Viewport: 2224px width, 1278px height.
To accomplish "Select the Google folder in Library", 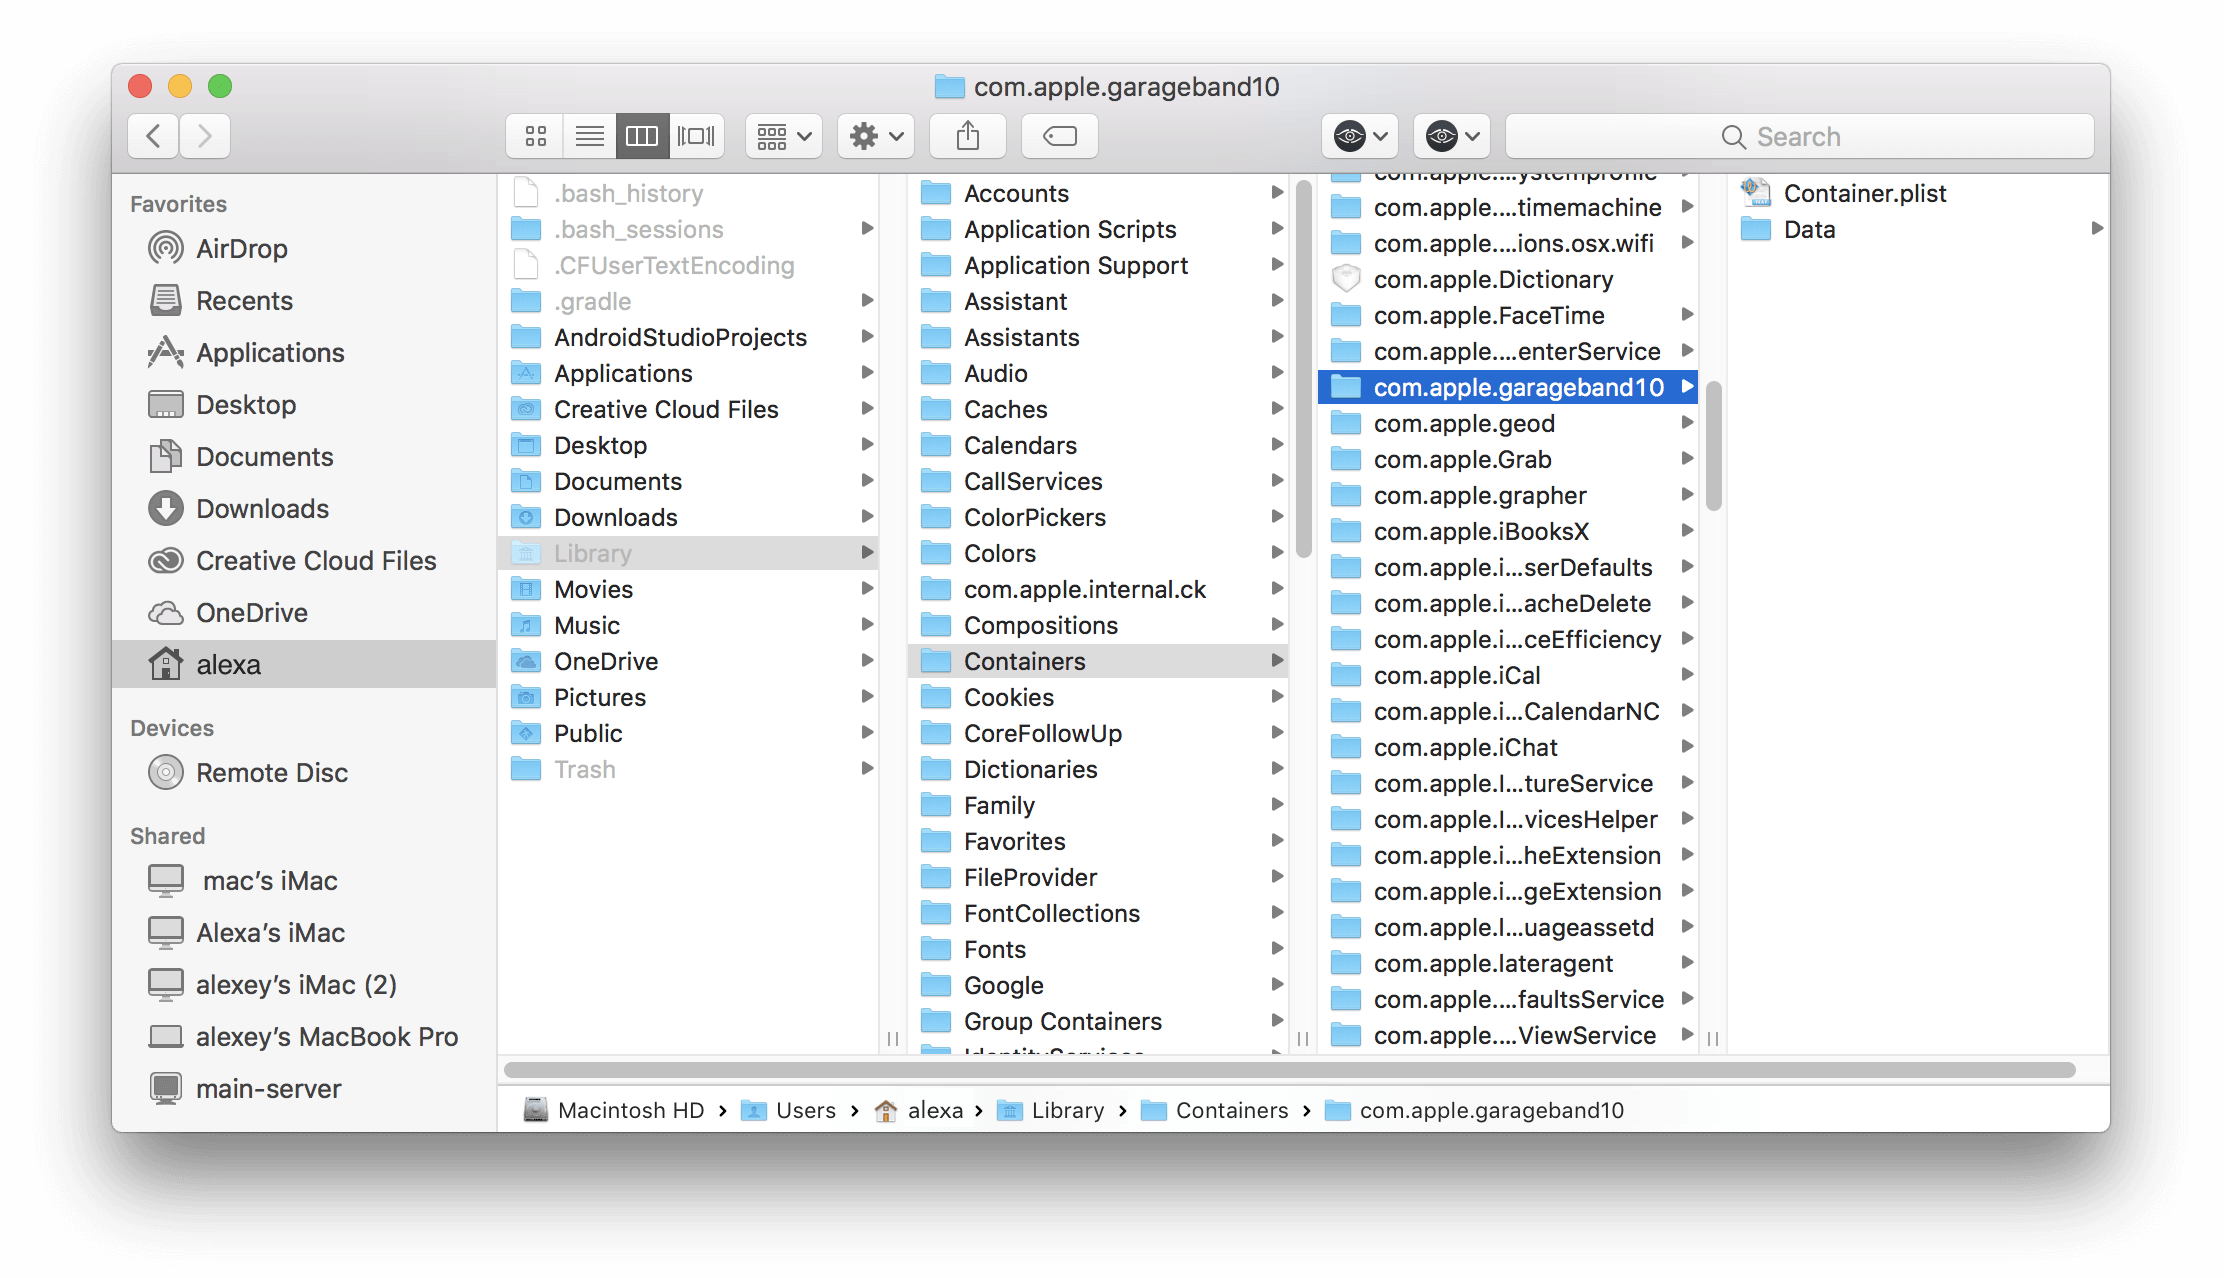I will tap(1098, 985).
